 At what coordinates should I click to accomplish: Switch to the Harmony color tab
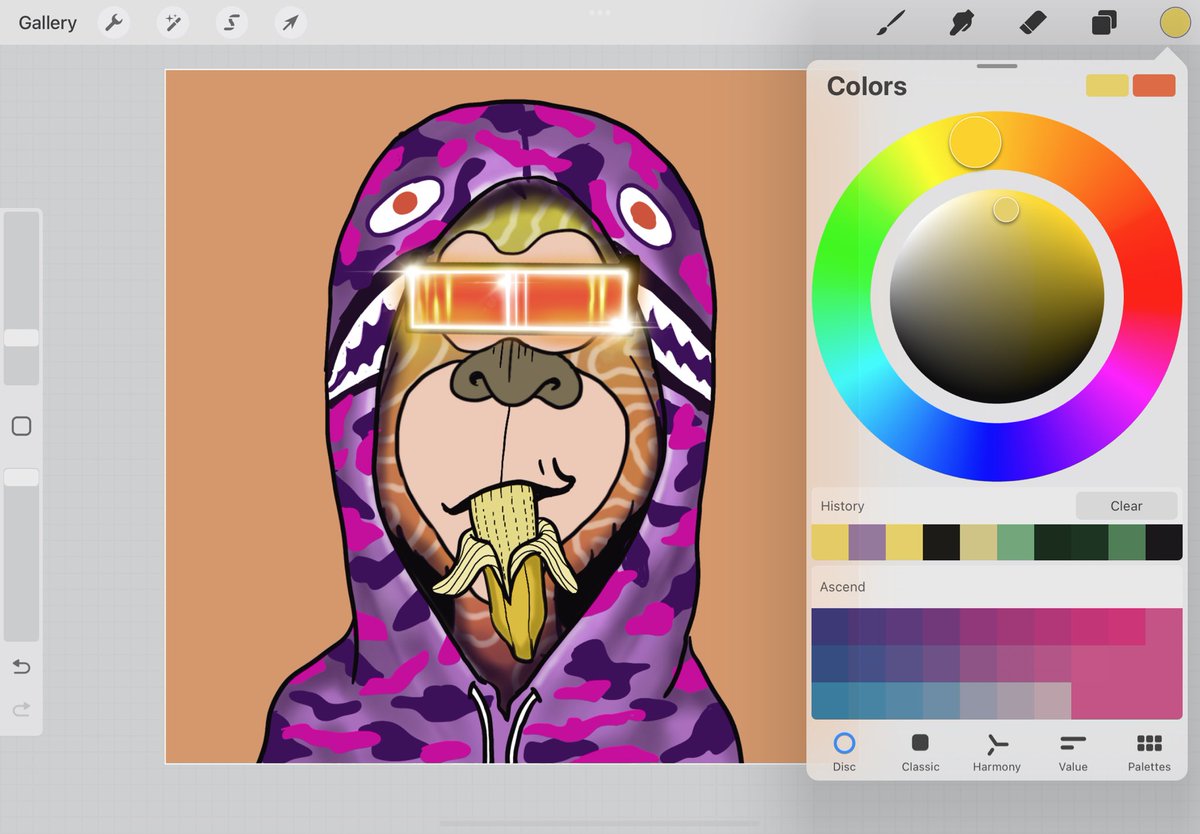(996, 752)
